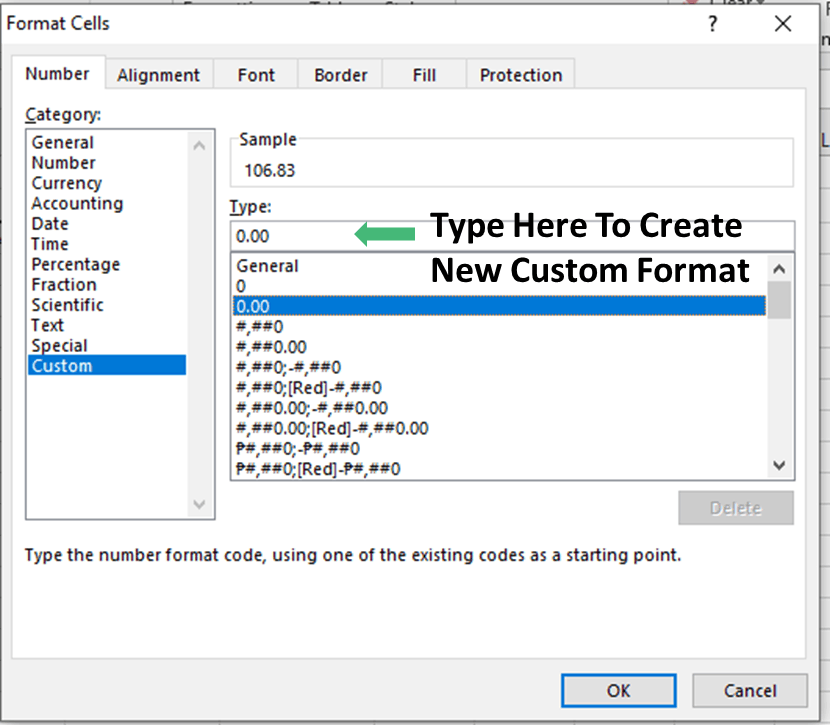The width and height of the screenshot is (830, 725).
Task: Pick the Time category
Action: 107,244
